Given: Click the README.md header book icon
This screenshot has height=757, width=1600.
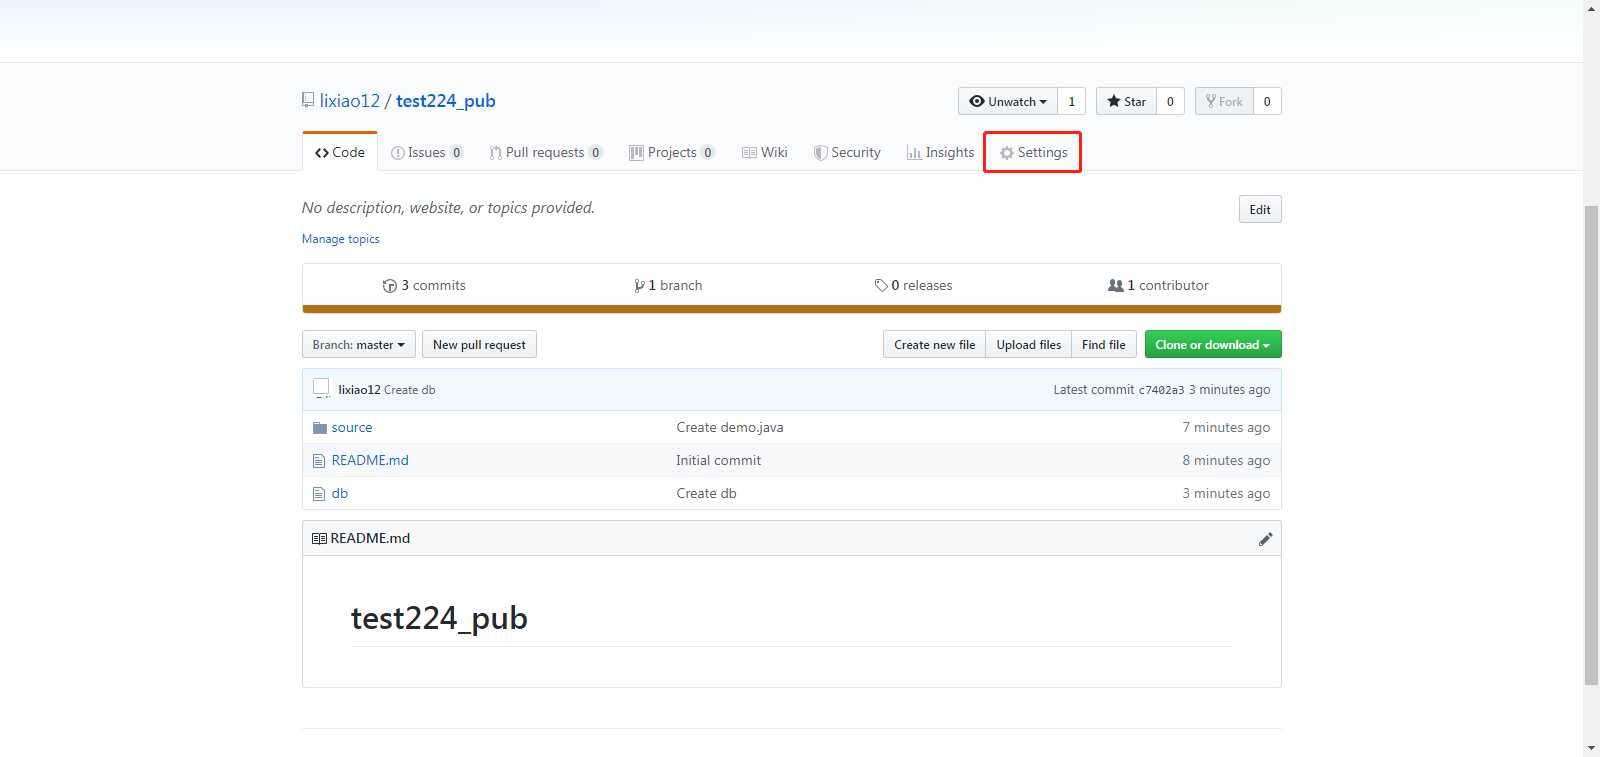Looking at the screenshot, I should [319, 538].
